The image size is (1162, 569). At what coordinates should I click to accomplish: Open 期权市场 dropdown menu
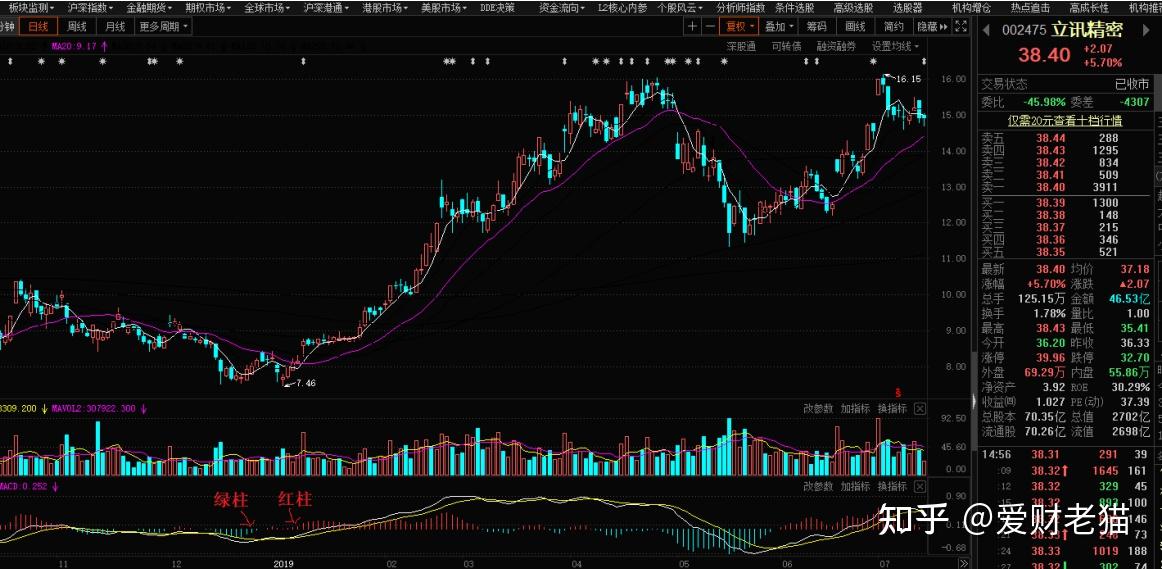tap(208, 8)
